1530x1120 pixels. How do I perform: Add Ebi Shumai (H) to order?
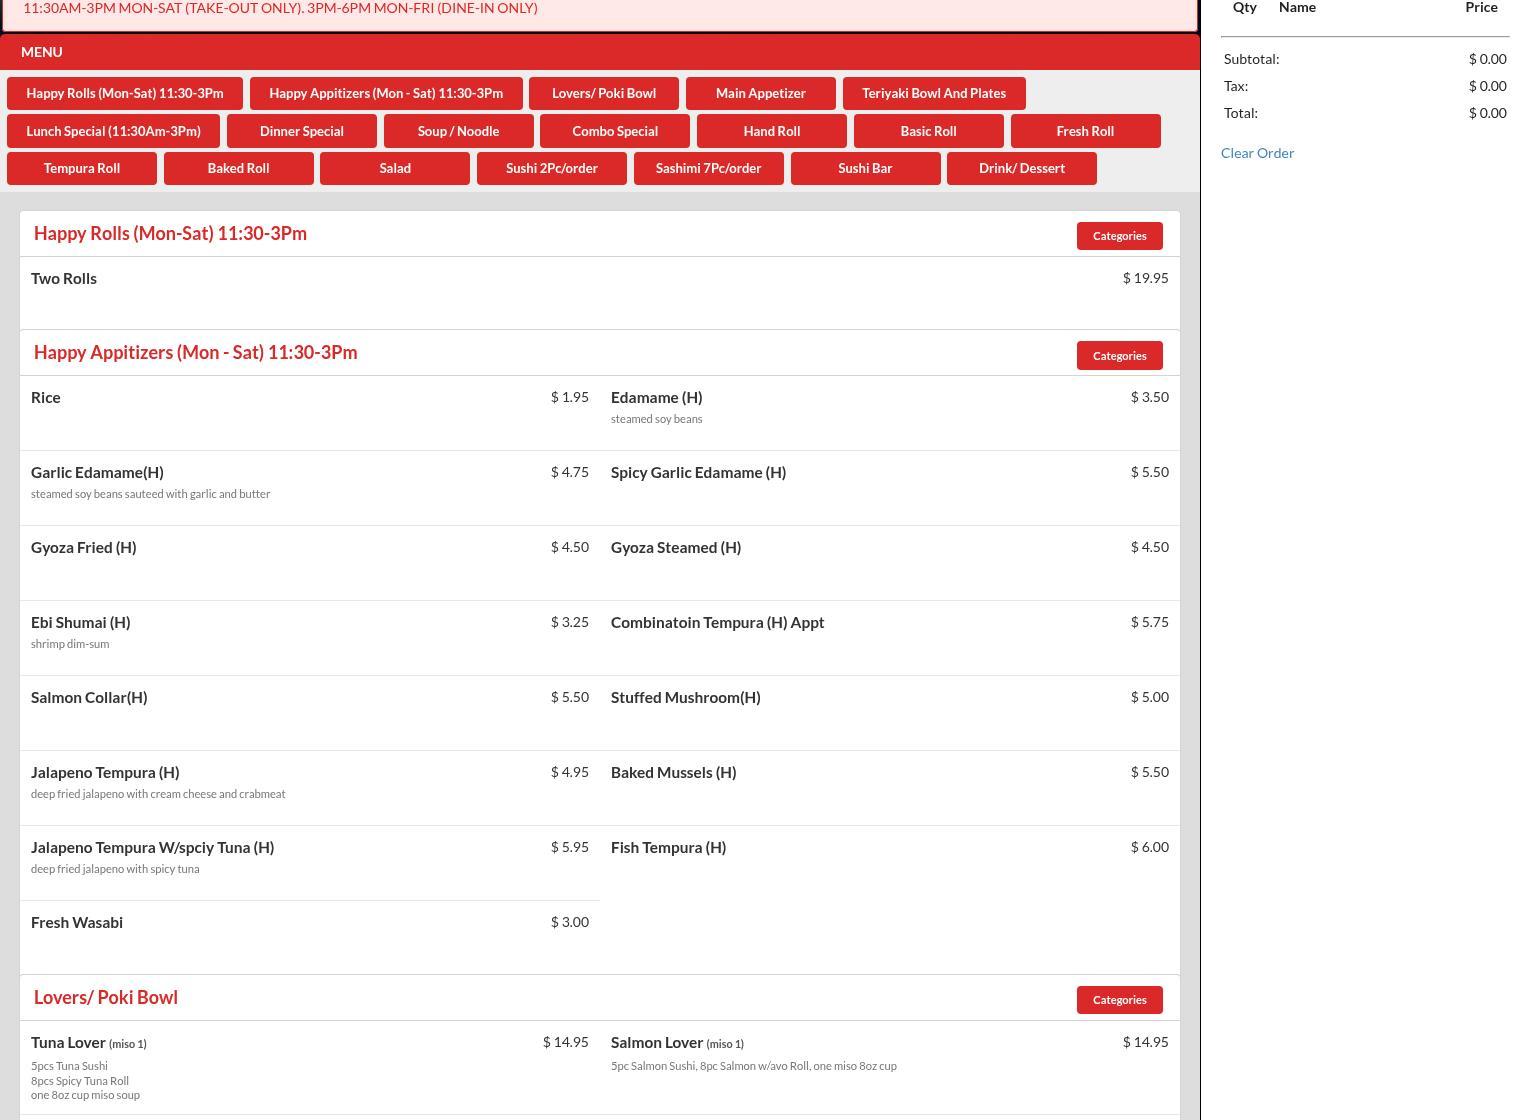coord(310,638)
